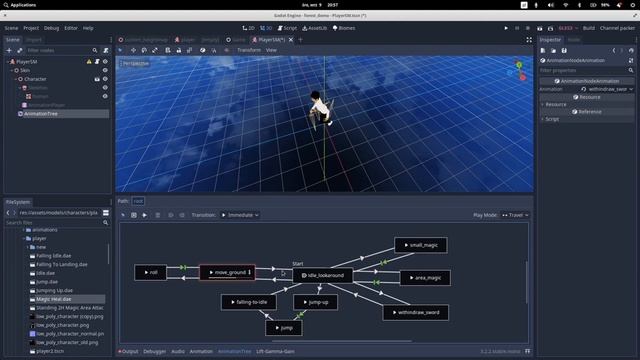Select the jump state node
The image size is (640, 360).
pos(284,328)
